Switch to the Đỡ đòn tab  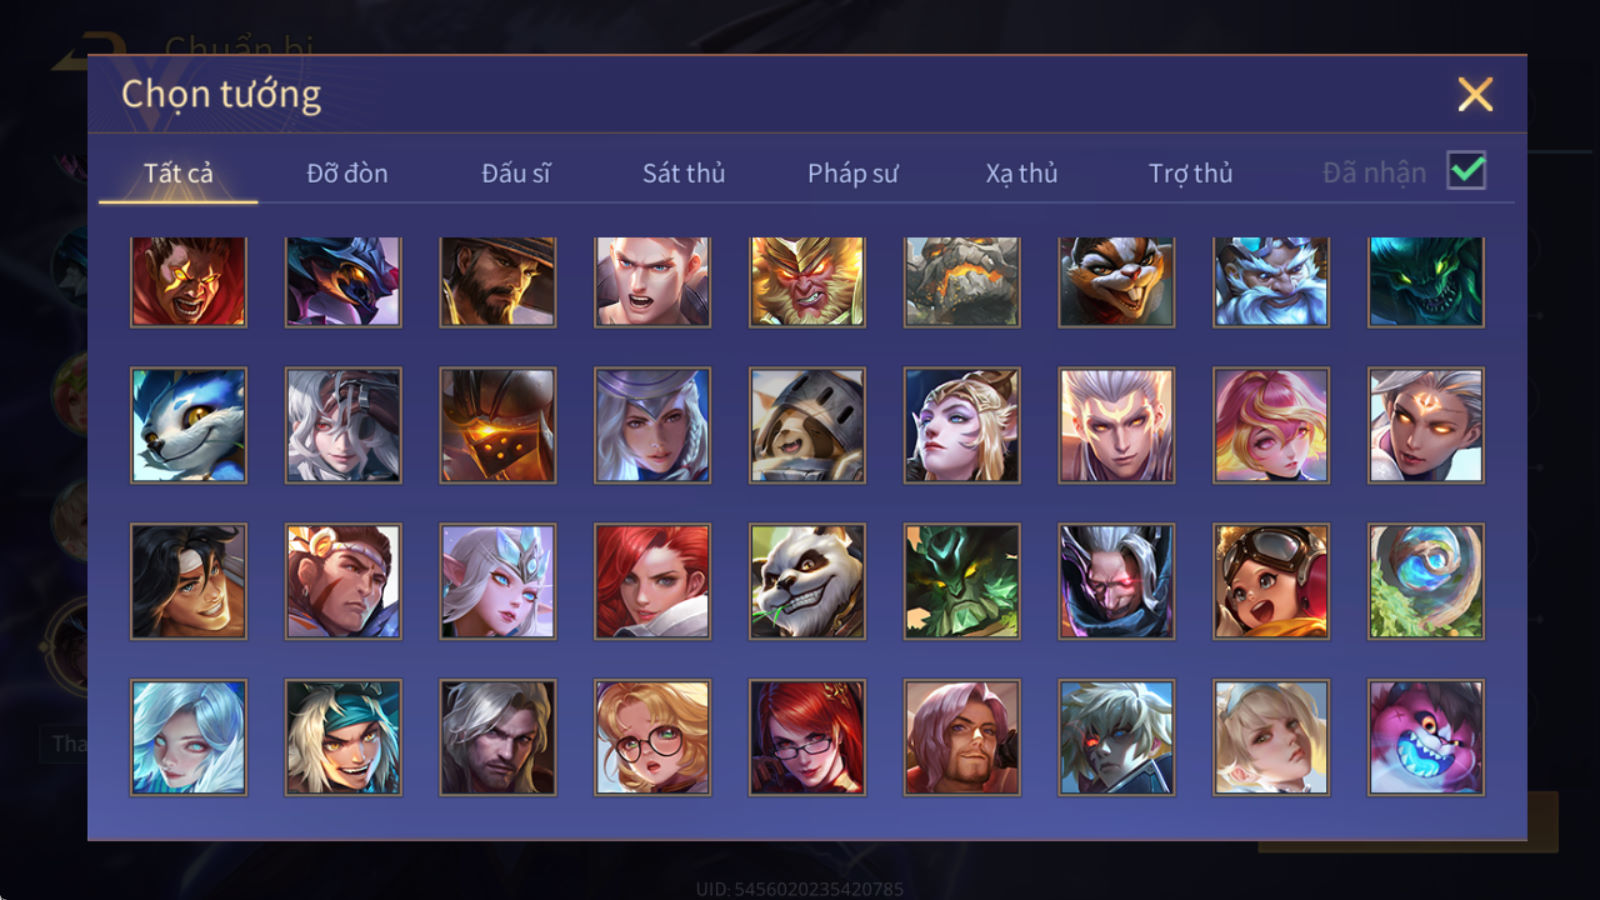coord(347,173)
